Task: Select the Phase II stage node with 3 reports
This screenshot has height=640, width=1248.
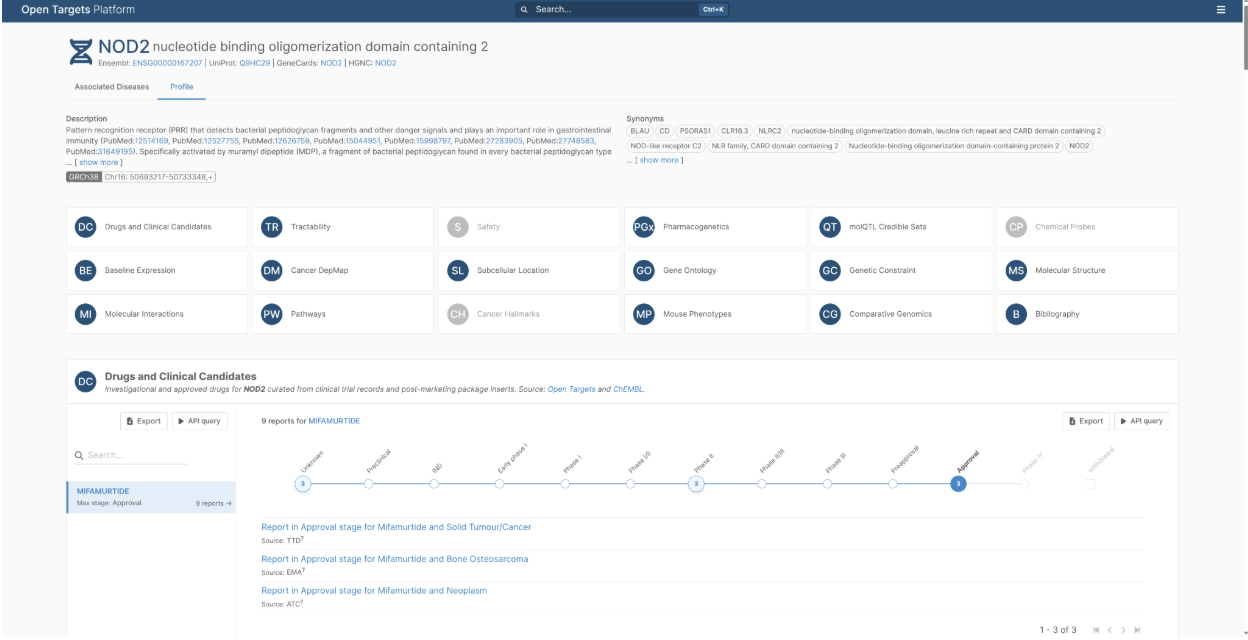Action: [x=696, y=484]
